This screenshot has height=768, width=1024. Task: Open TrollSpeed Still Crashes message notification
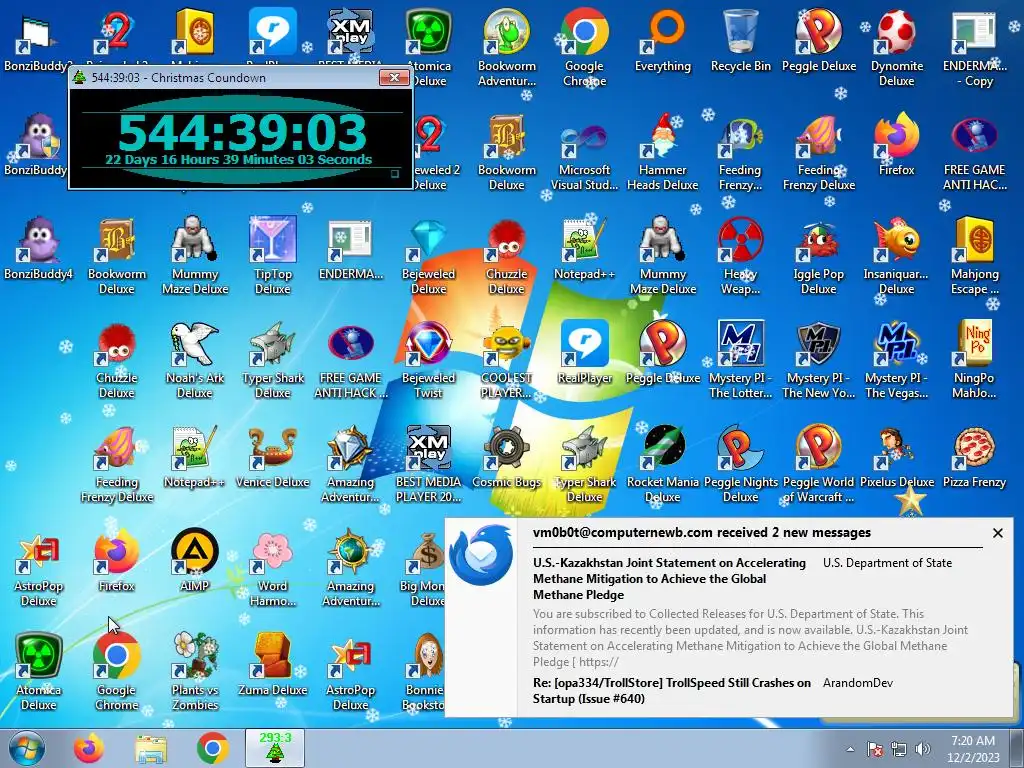tap(671, 690)
